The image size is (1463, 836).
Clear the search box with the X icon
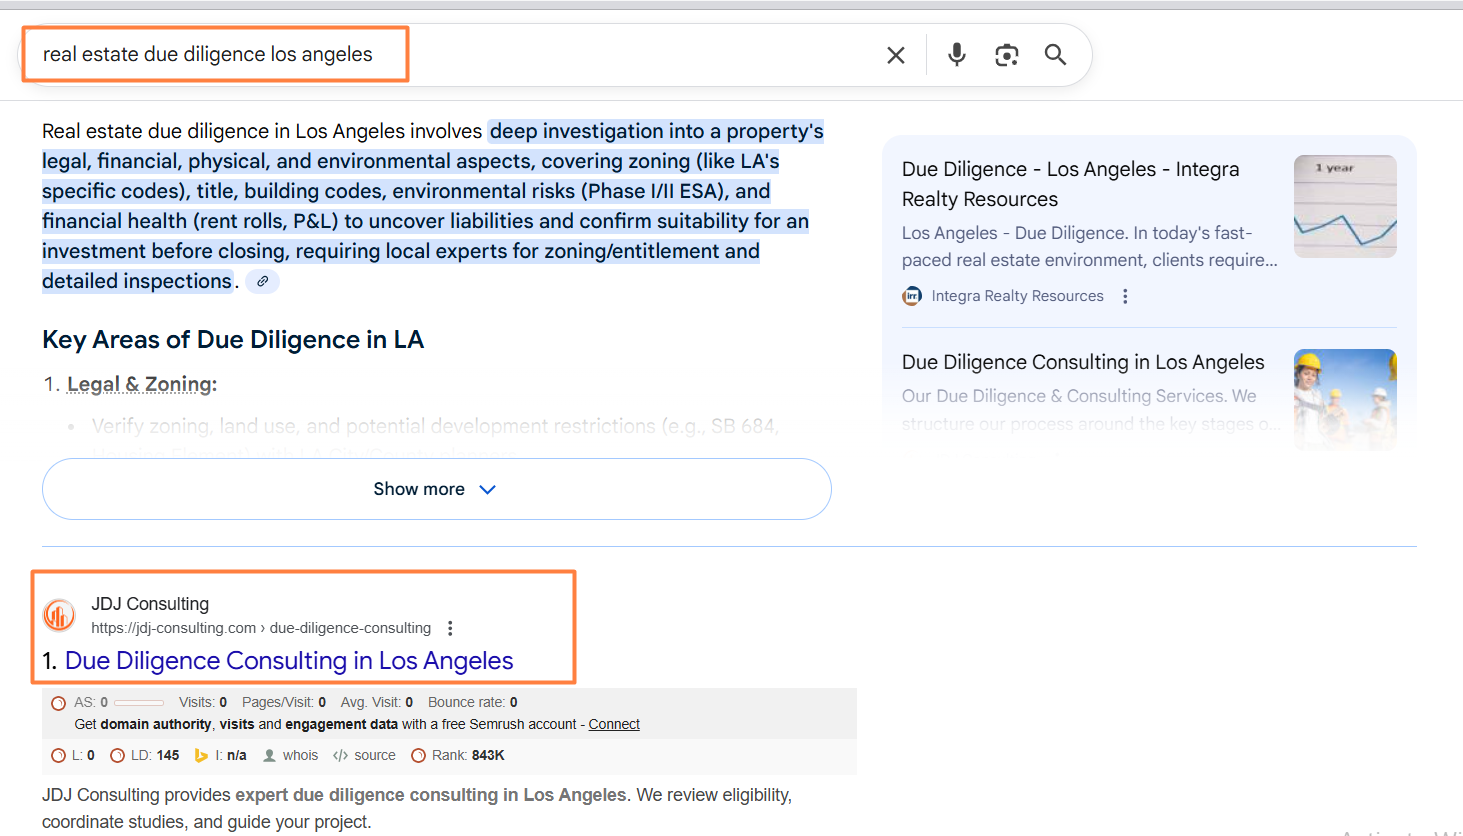[x=896, y=55]
